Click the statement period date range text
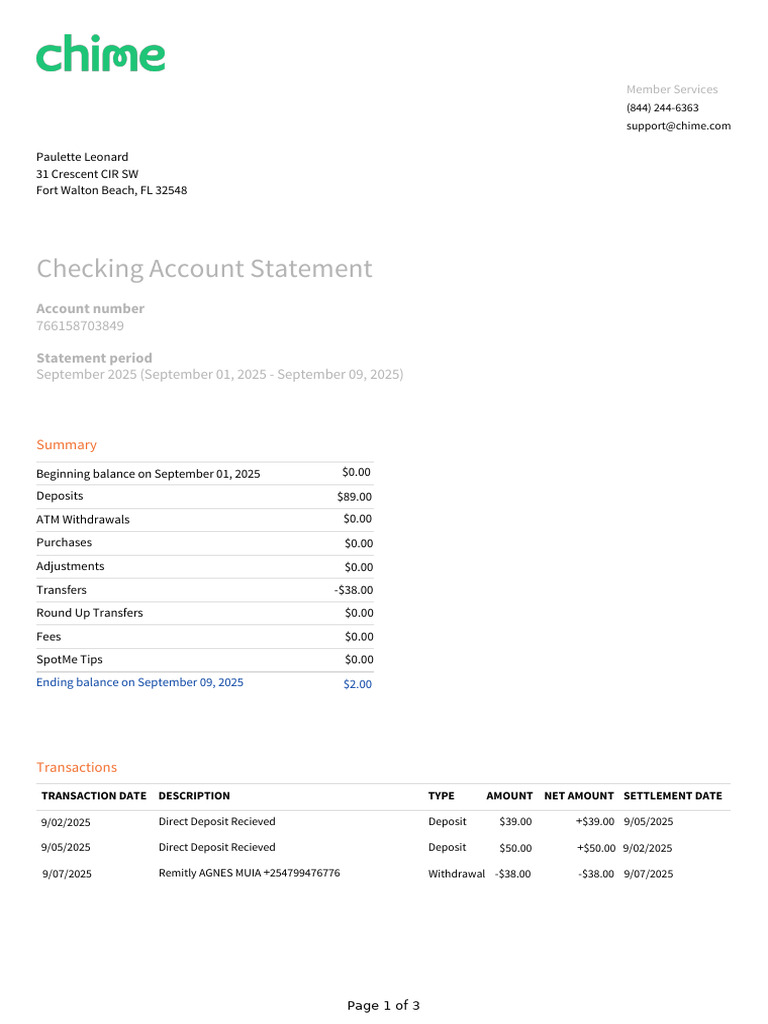The height and width of the screenshot is (1024, 768). click(219, 375)
